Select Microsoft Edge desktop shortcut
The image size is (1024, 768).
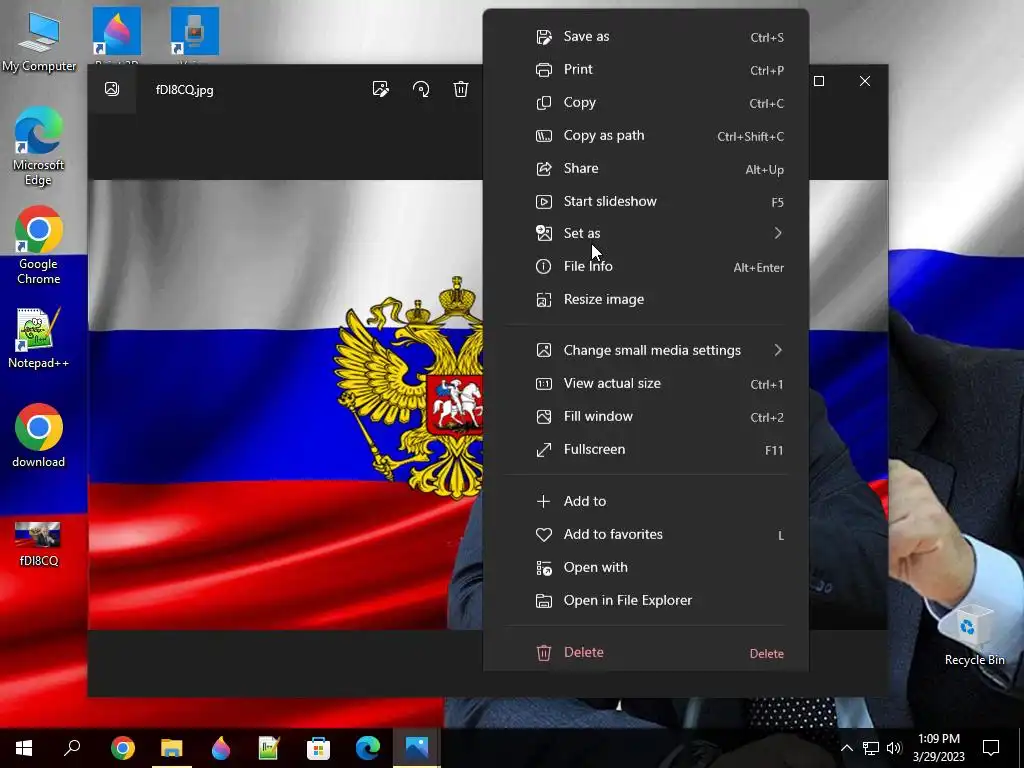coord(39,147)
